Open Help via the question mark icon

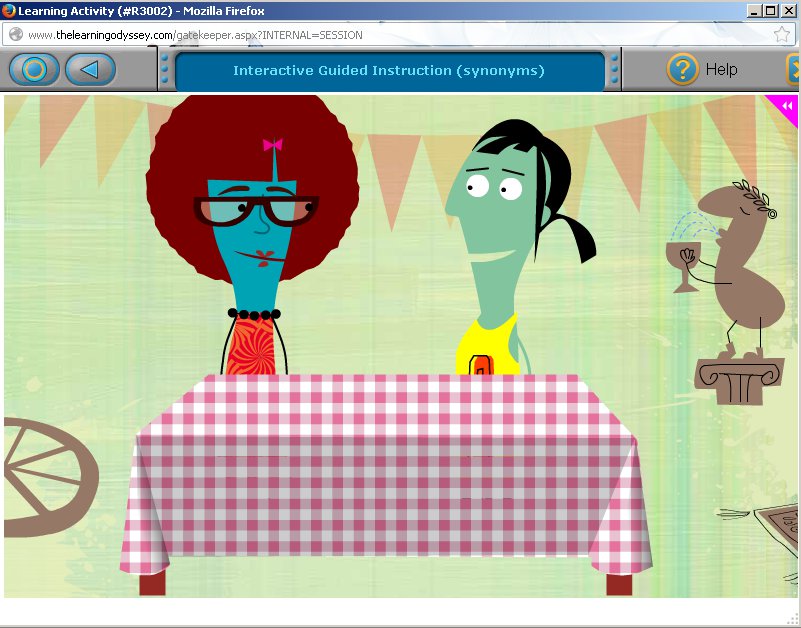point(682,69)
